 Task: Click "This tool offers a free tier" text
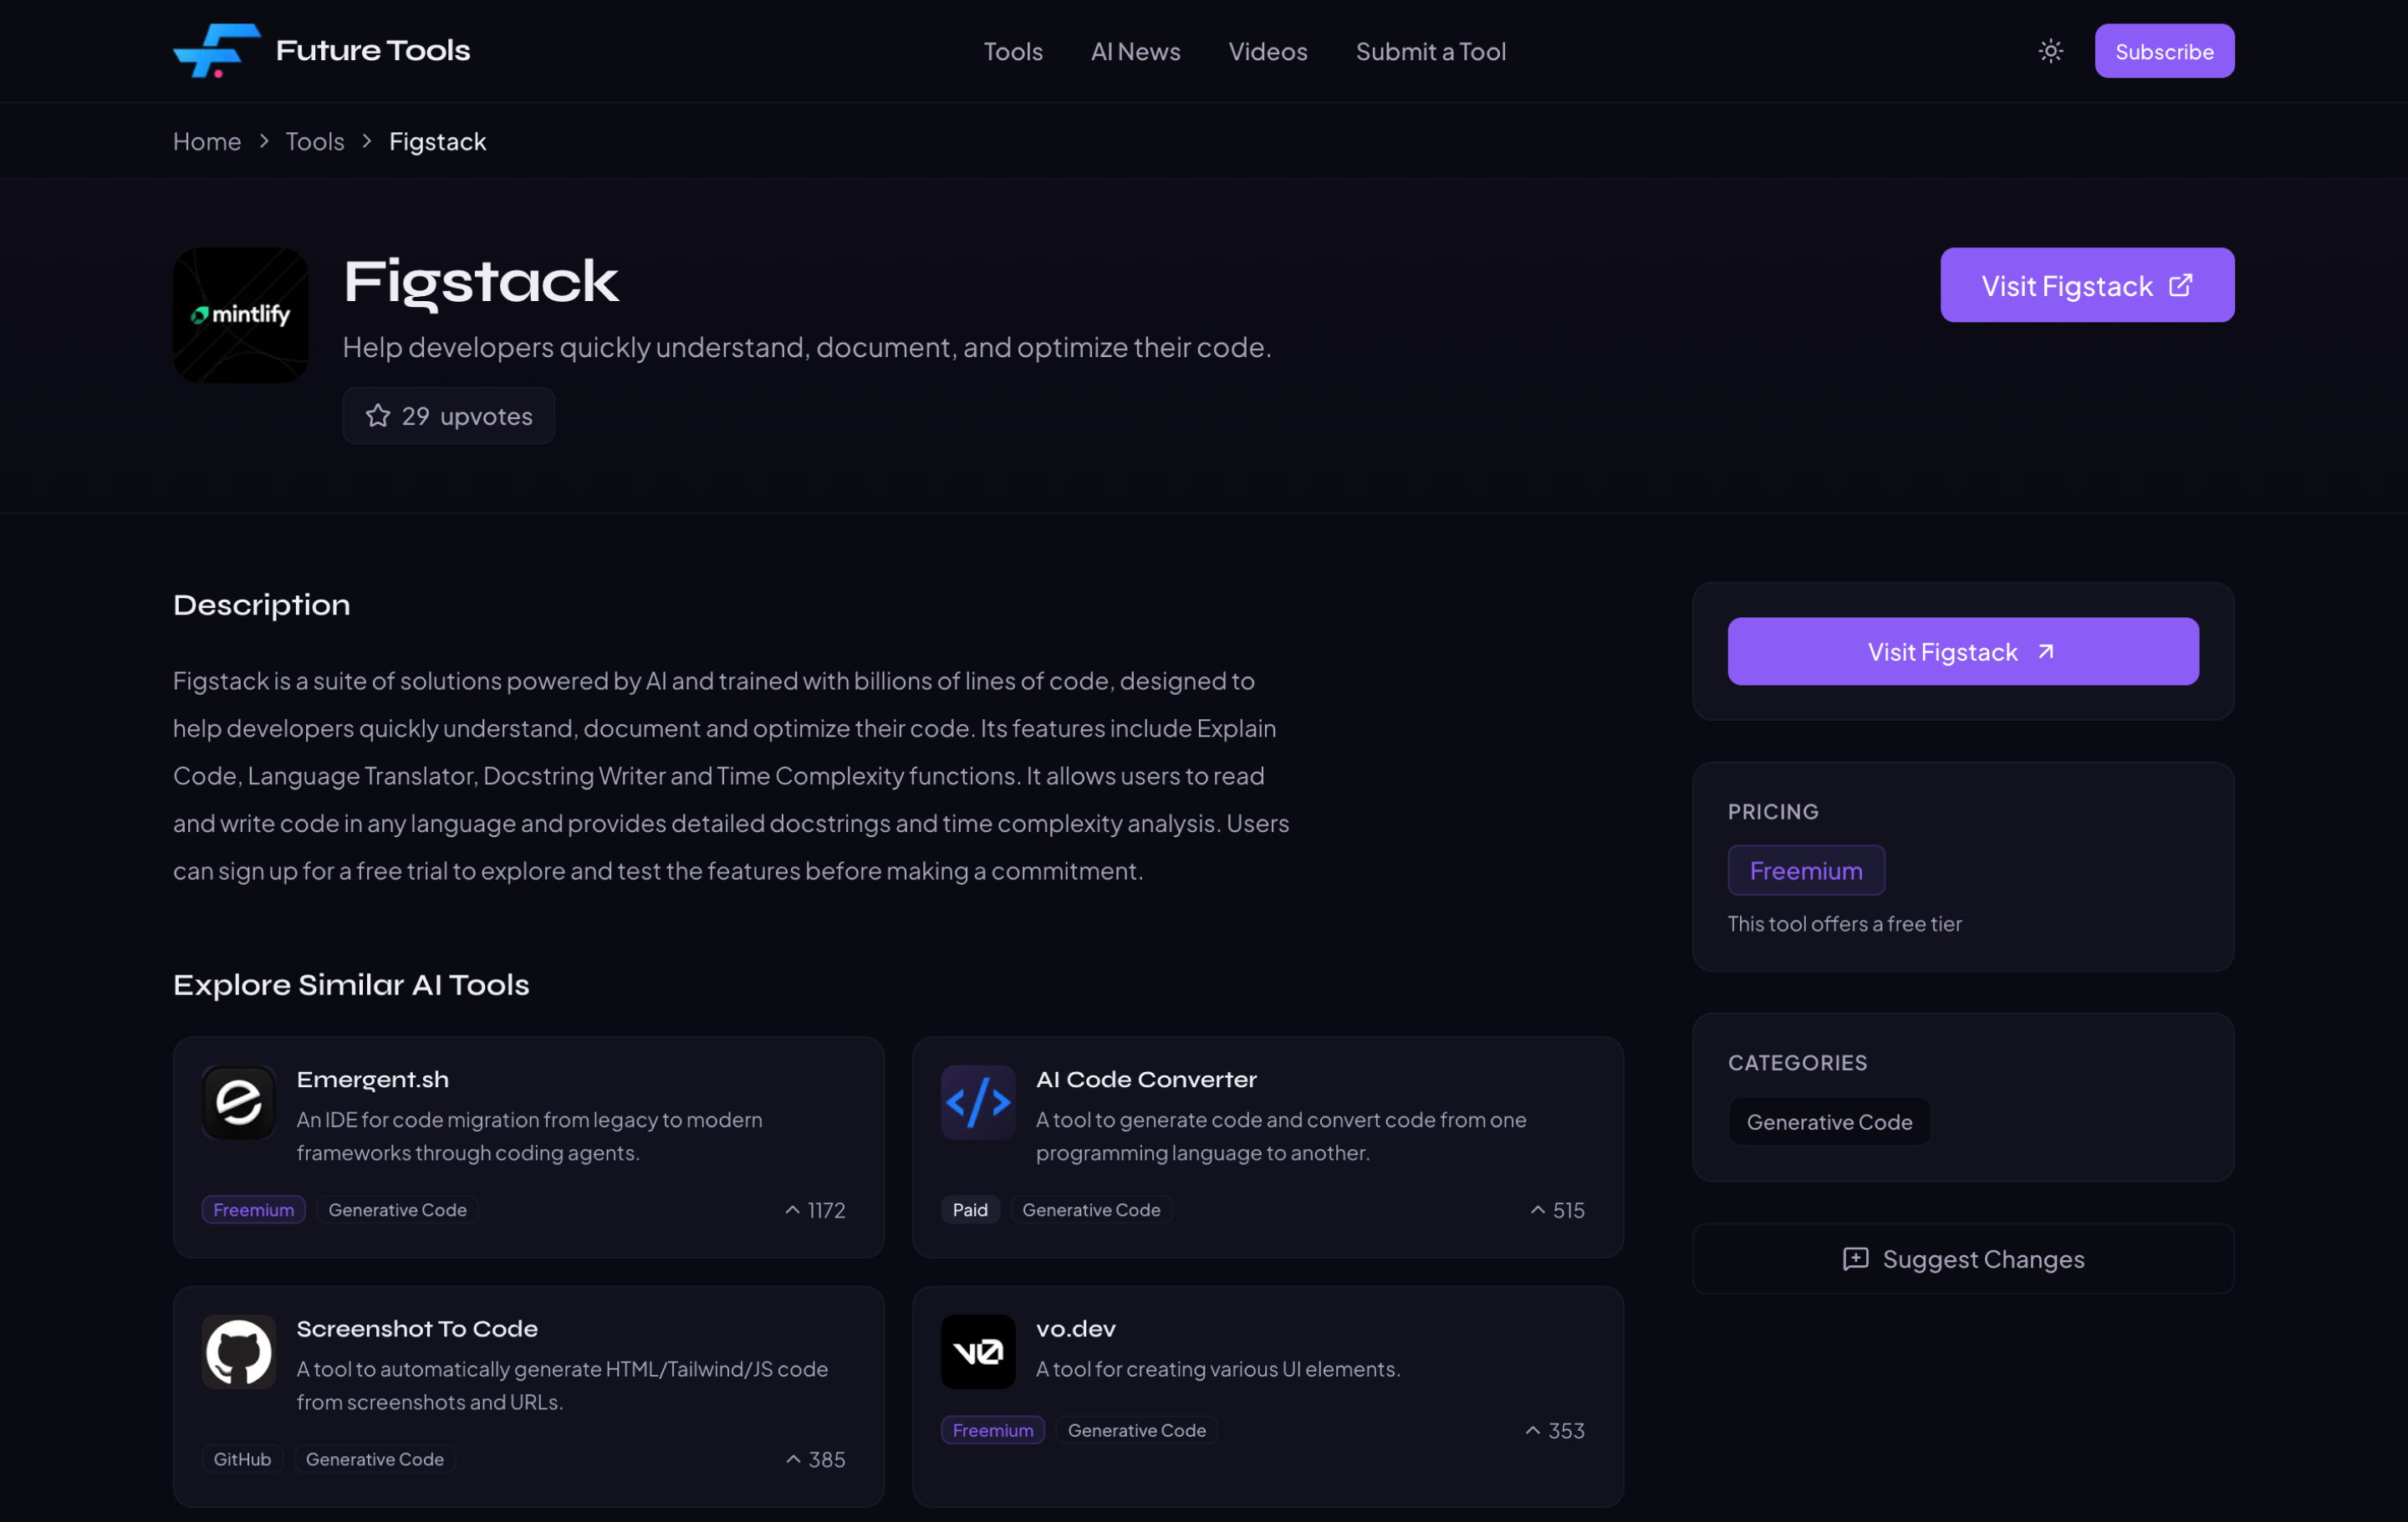pos(1844,923)
